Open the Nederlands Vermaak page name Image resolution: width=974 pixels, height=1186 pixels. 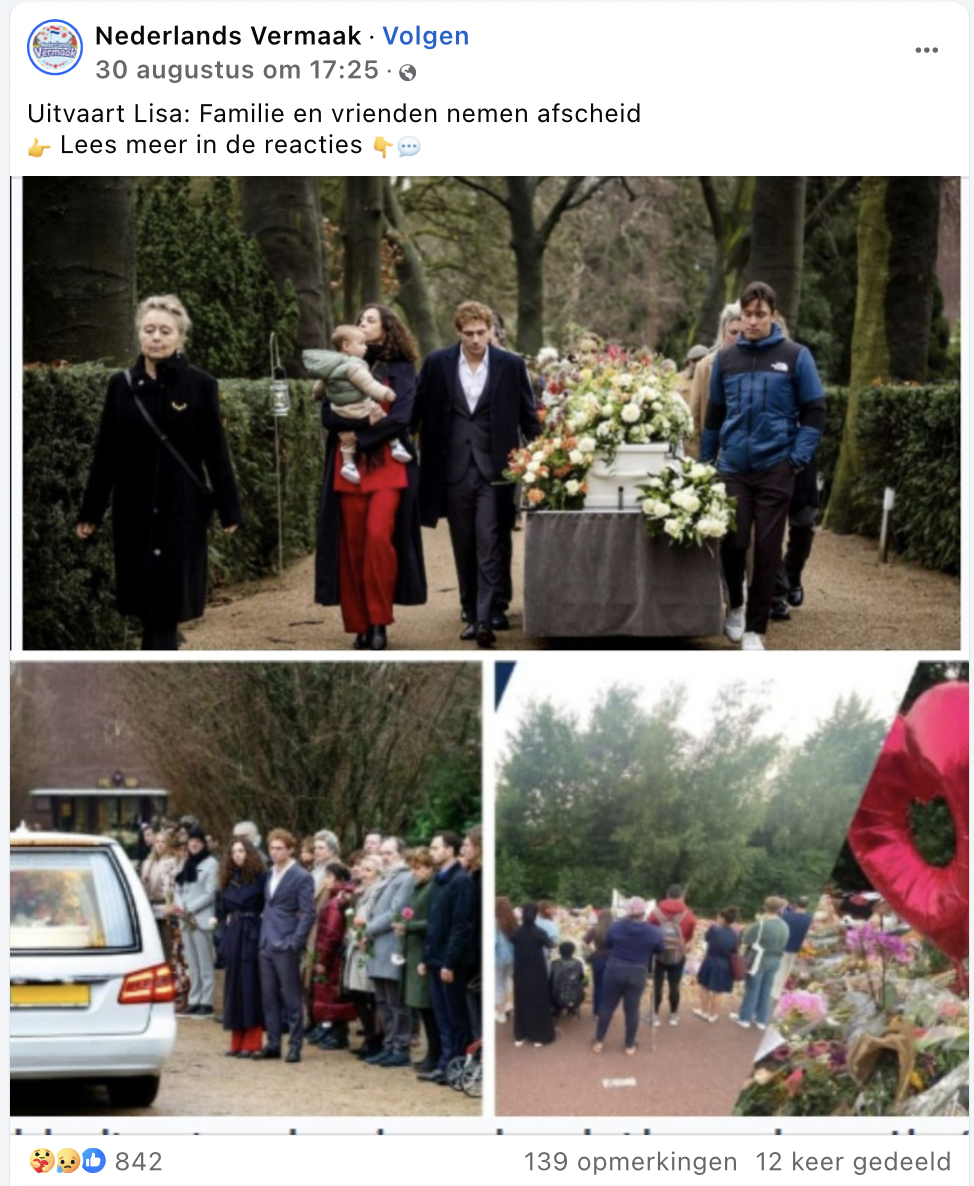pyautogui.click(x=228, y=36)
